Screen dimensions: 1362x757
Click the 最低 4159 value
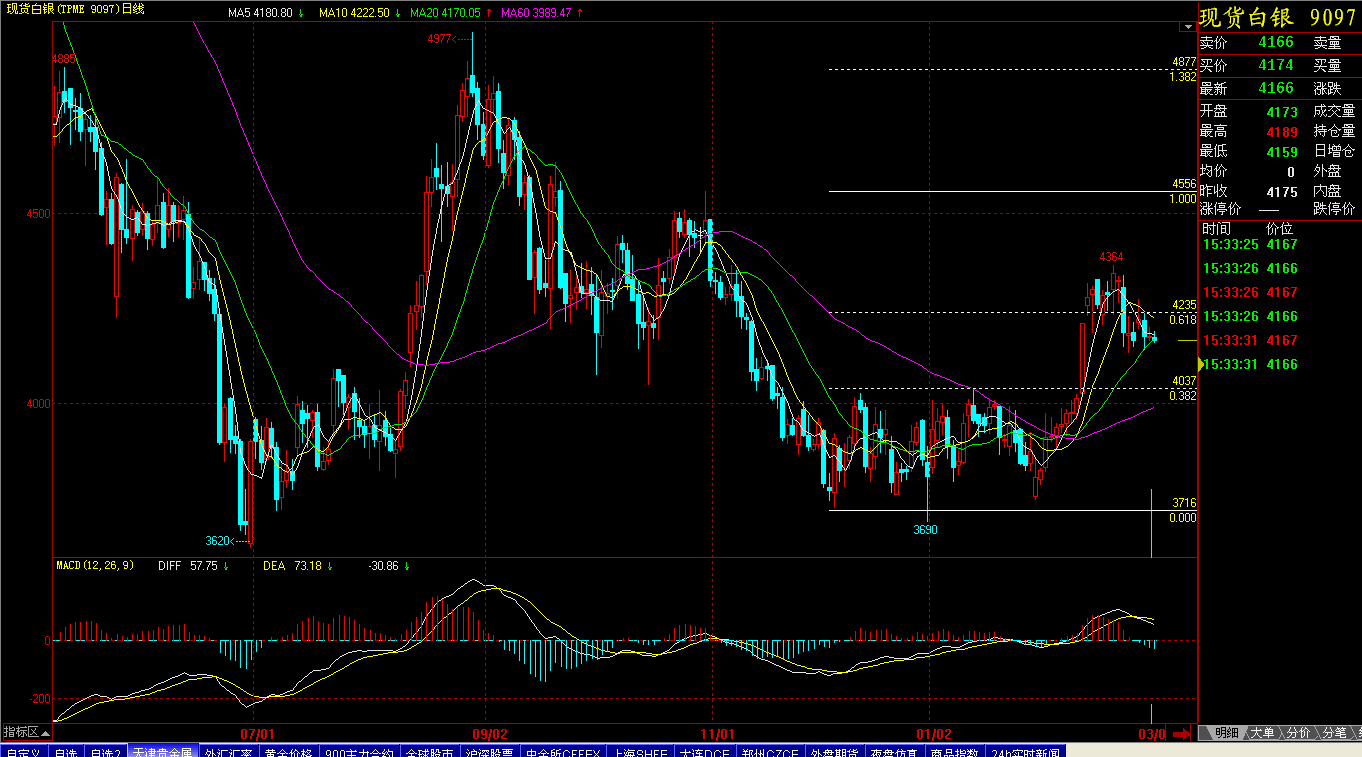[x=1281, y=152]
